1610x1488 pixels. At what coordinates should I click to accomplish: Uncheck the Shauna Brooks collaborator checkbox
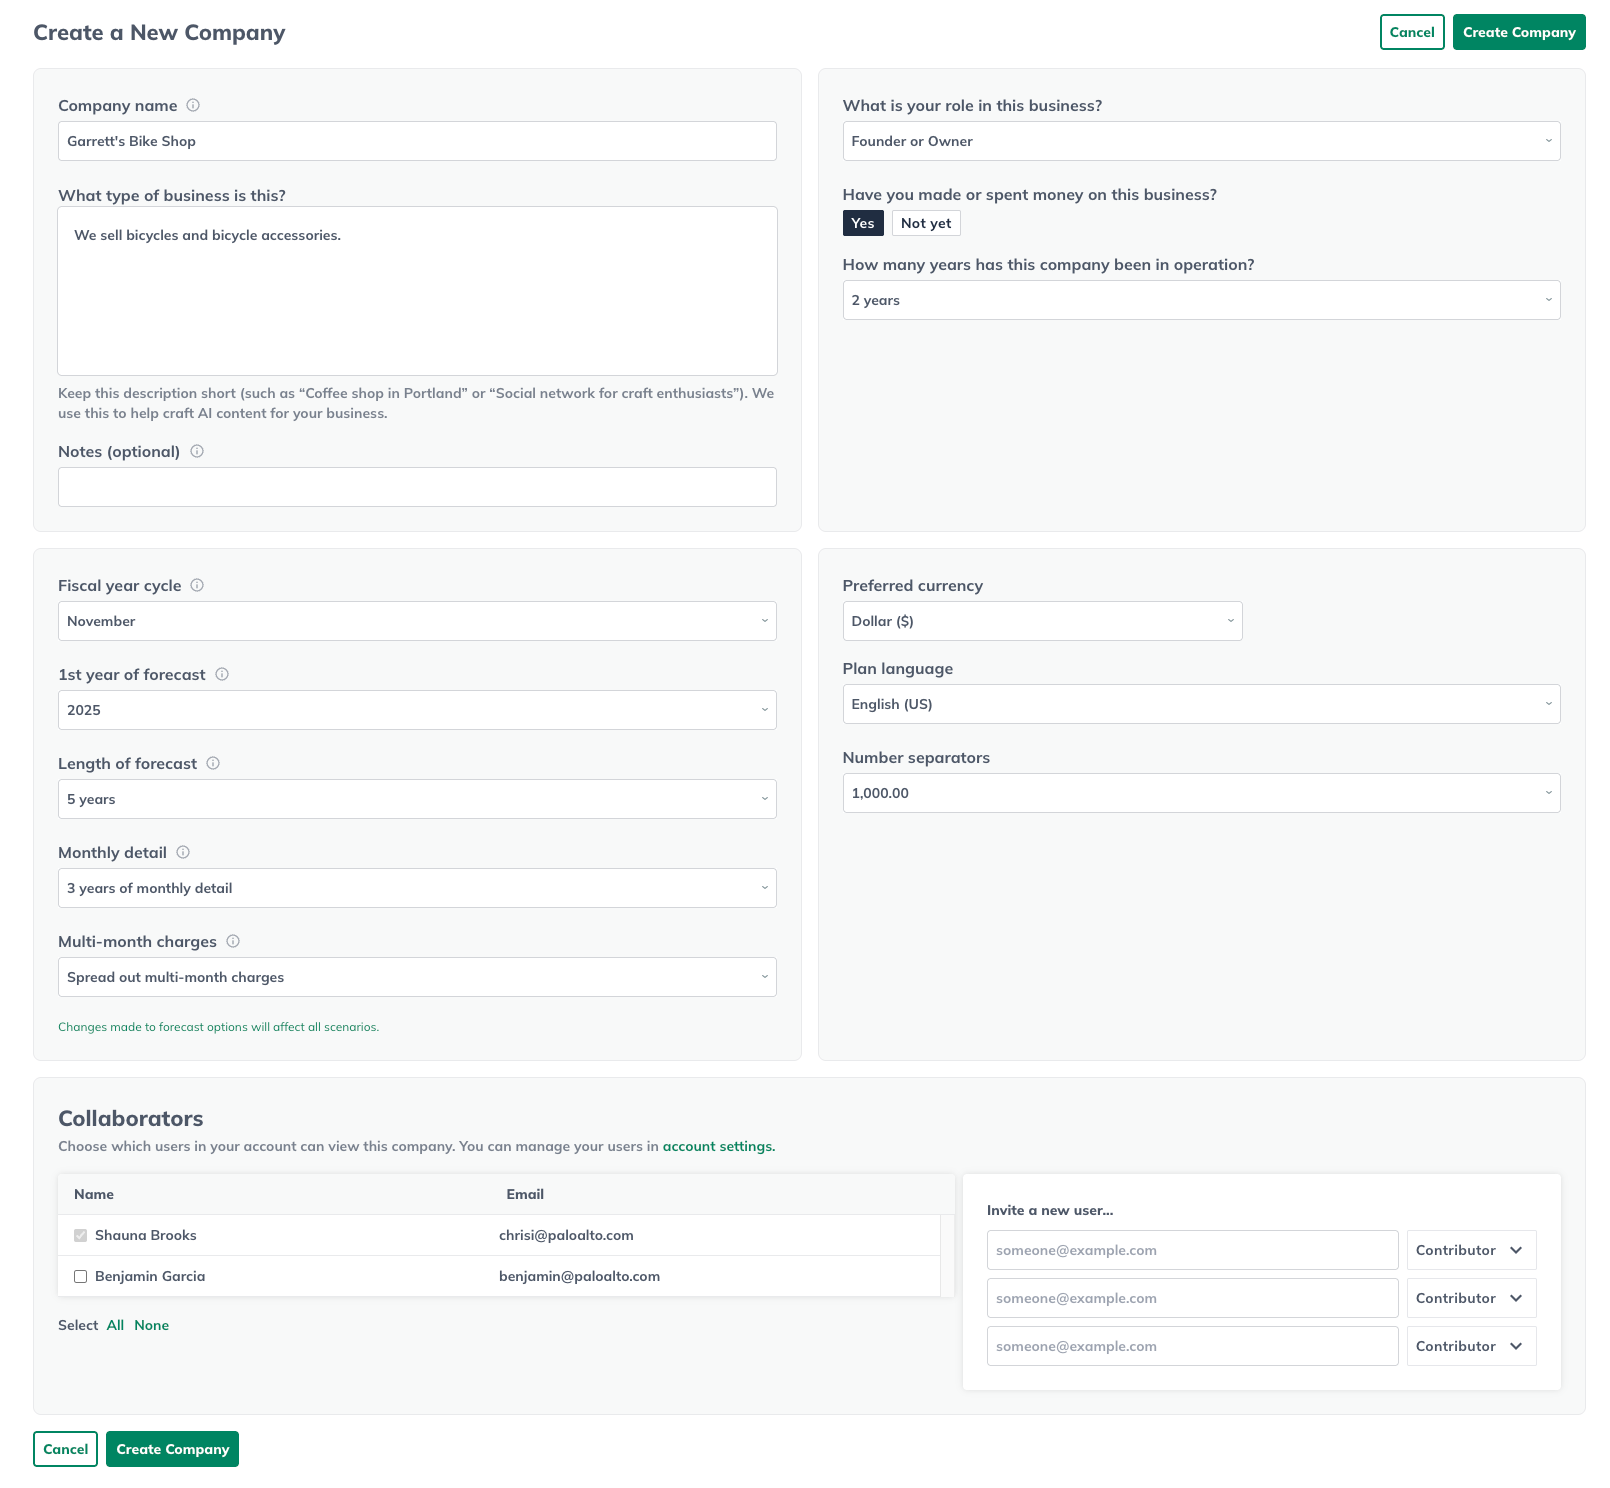click(x=80, y=1235)
